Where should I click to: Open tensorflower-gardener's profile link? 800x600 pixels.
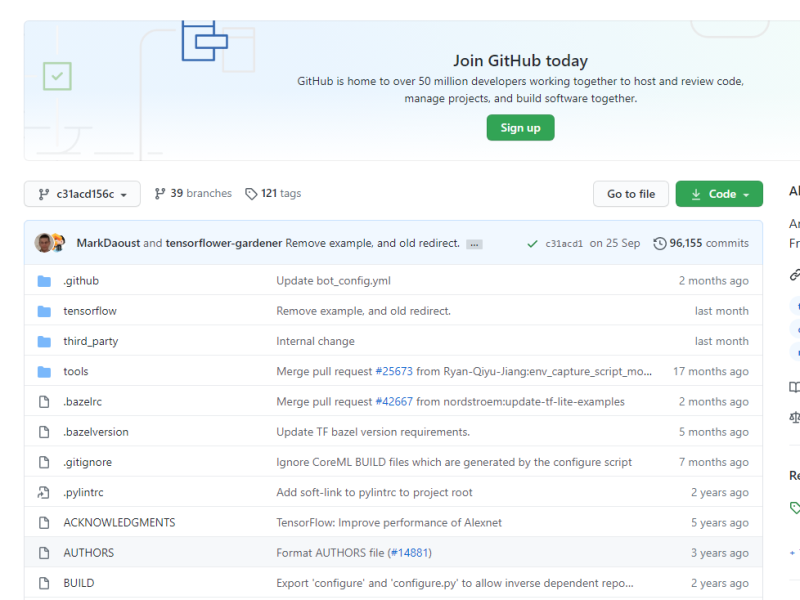point(223,243)
